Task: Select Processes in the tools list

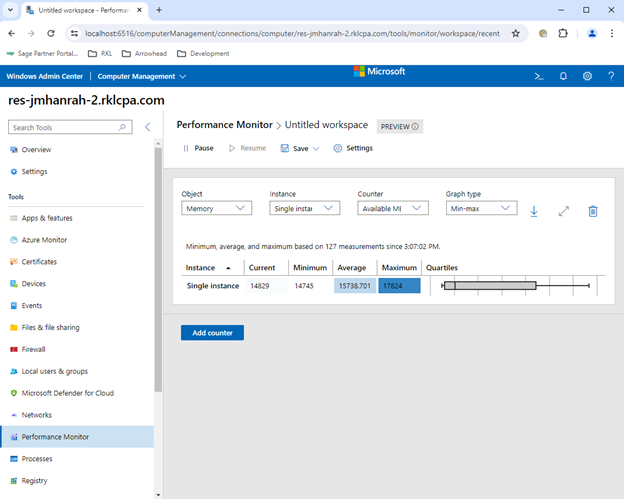Action: pos(37,459)
